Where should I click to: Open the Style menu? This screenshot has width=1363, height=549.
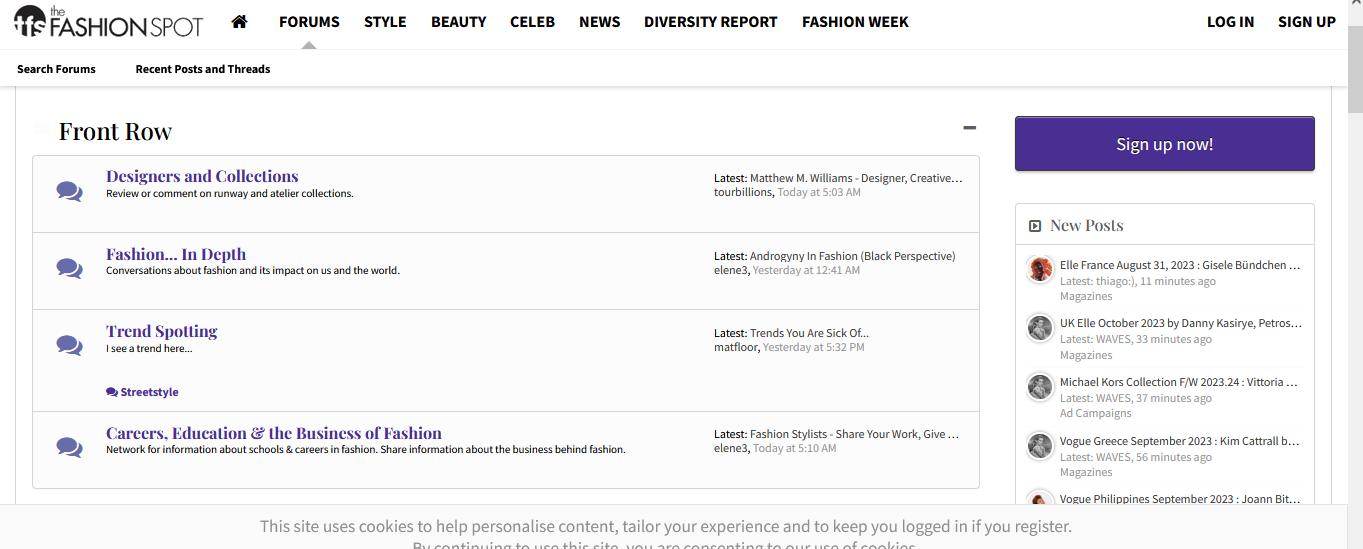385,22
